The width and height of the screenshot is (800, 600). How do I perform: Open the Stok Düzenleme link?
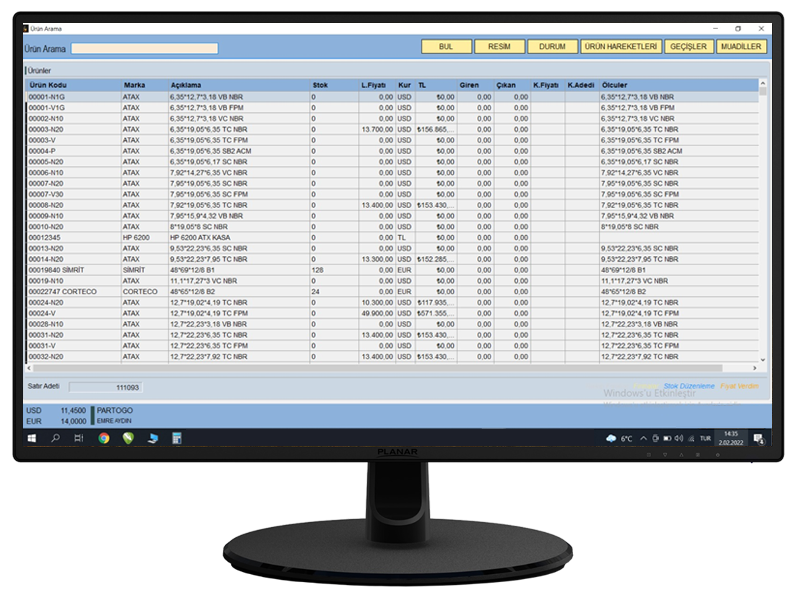[x=689, y=386]
